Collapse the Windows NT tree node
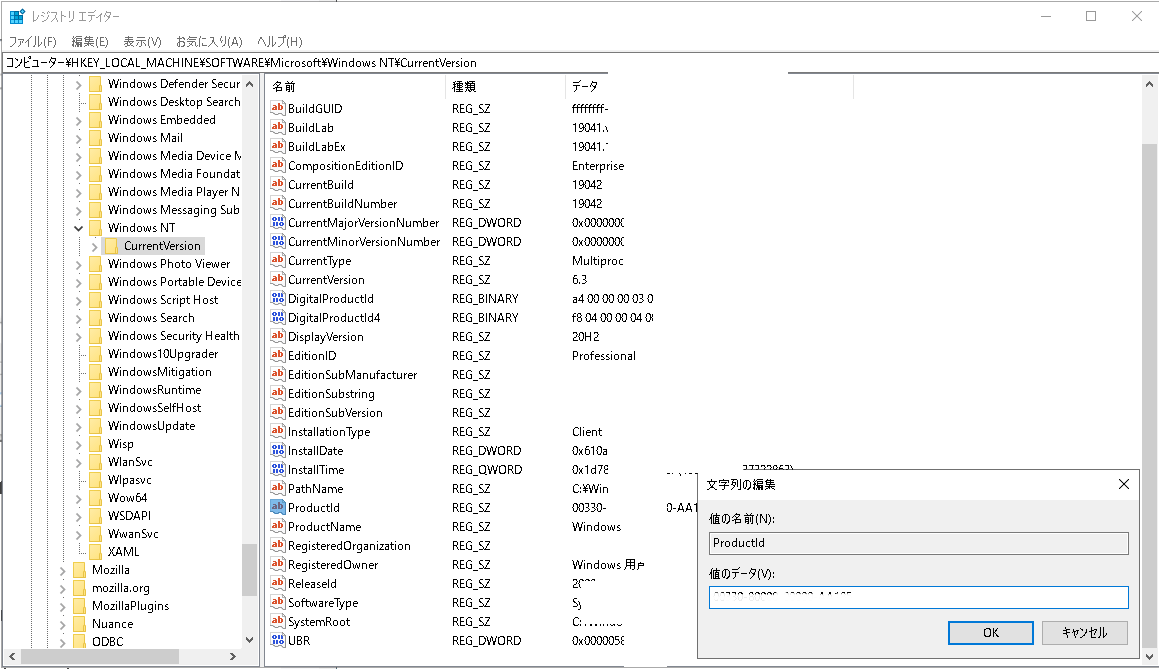 [x=78, y=228]
